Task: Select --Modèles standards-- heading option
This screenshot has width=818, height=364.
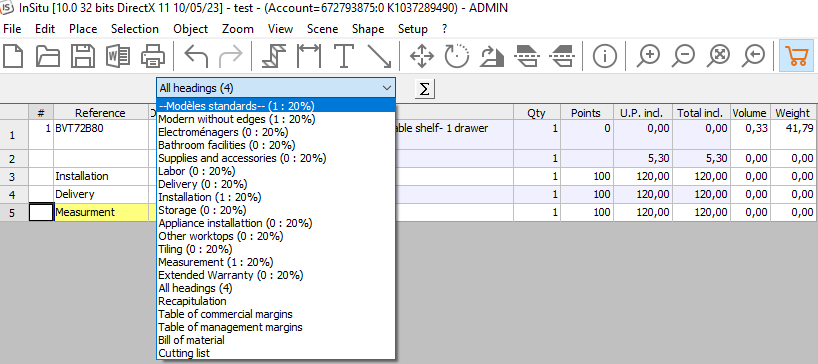Action: [276, 106]
